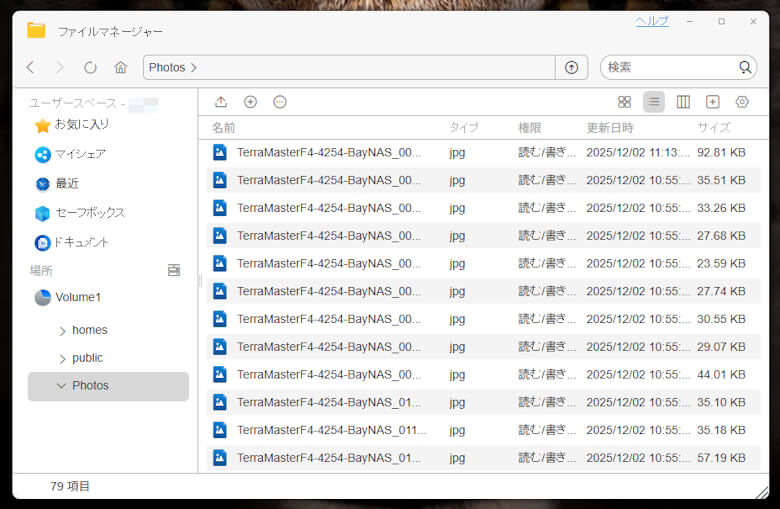Go to home via the house icon

[x=120, y=67]
